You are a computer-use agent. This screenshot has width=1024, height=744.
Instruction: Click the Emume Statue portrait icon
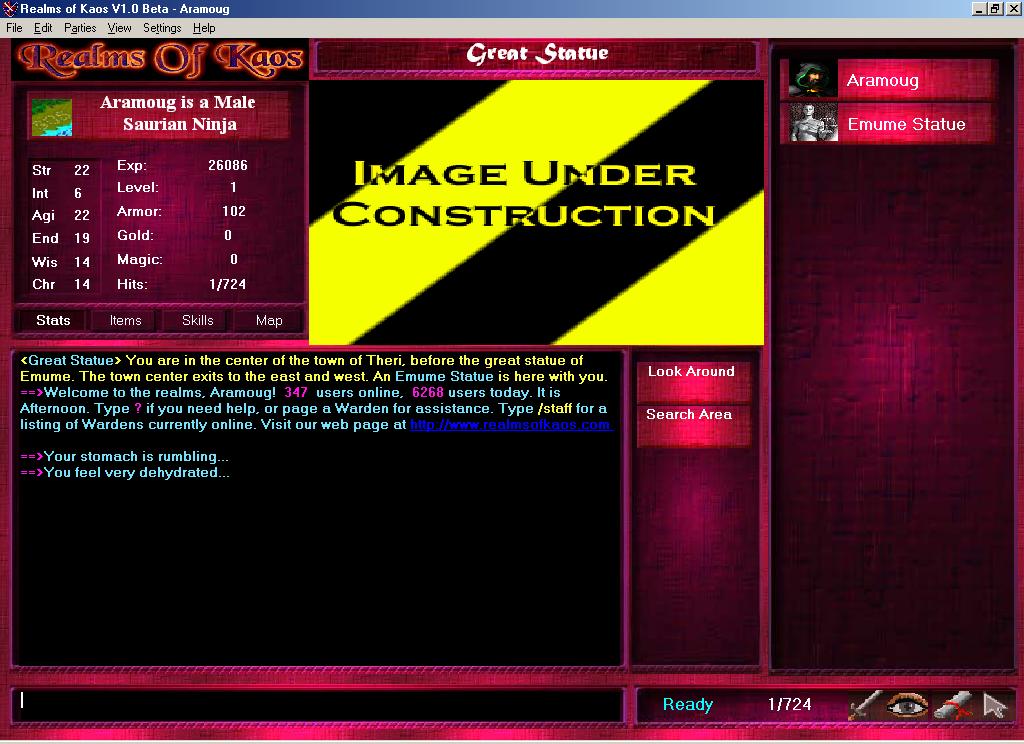812,123
